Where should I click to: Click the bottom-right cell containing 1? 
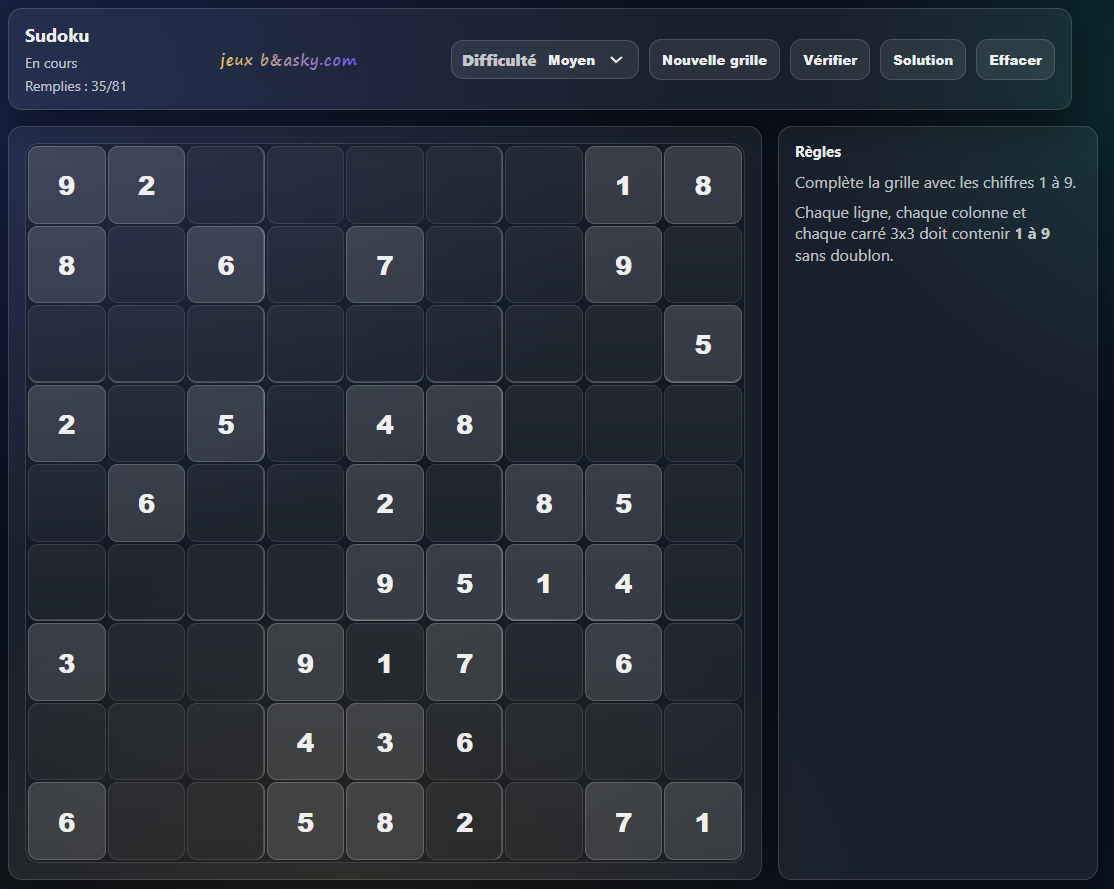coord(703,821)
